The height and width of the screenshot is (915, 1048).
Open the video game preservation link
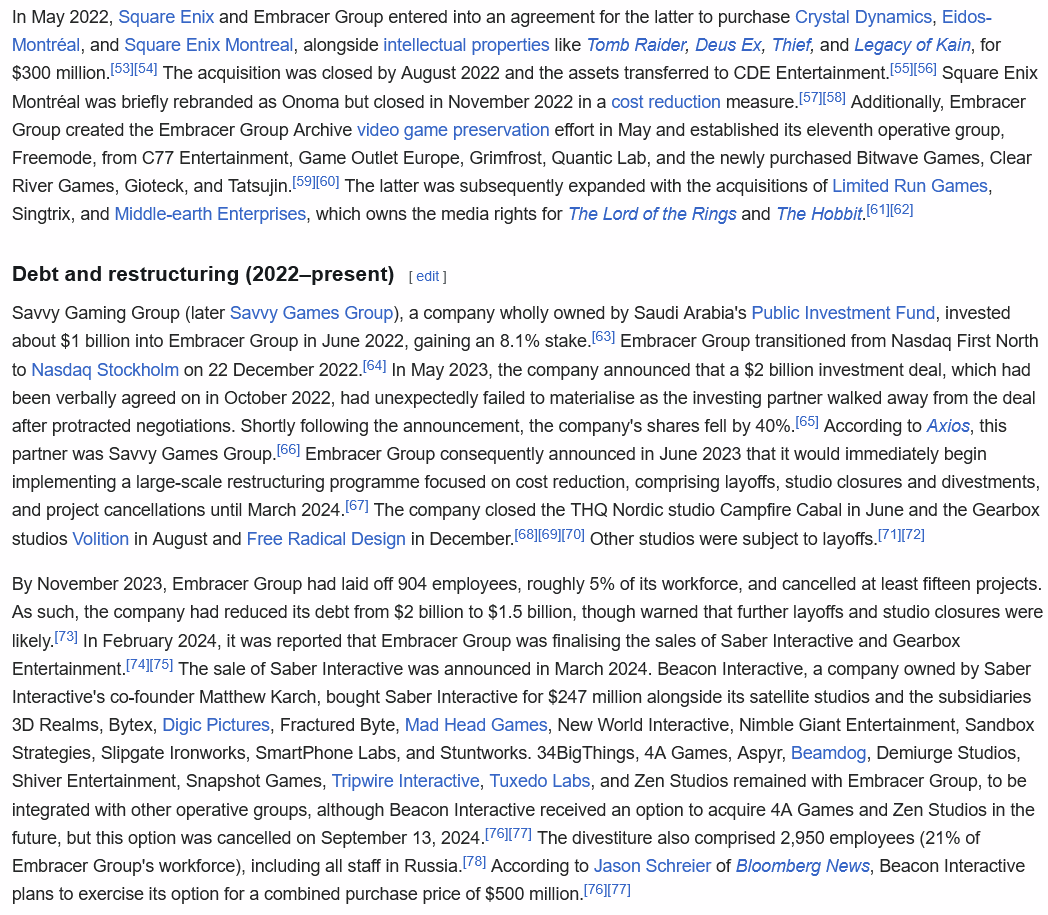[x=453, y=130]
